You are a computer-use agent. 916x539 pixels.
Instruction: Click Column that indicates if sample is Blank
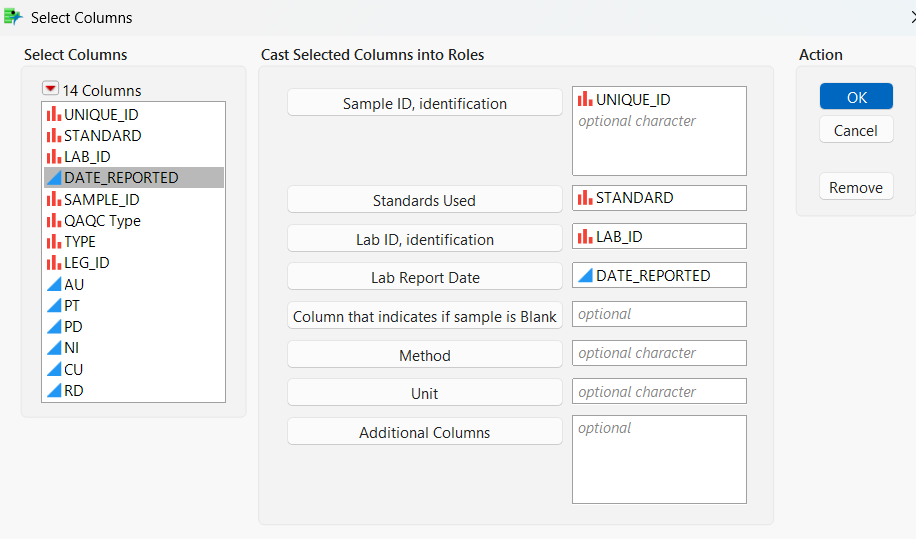[x=425, y=316]
